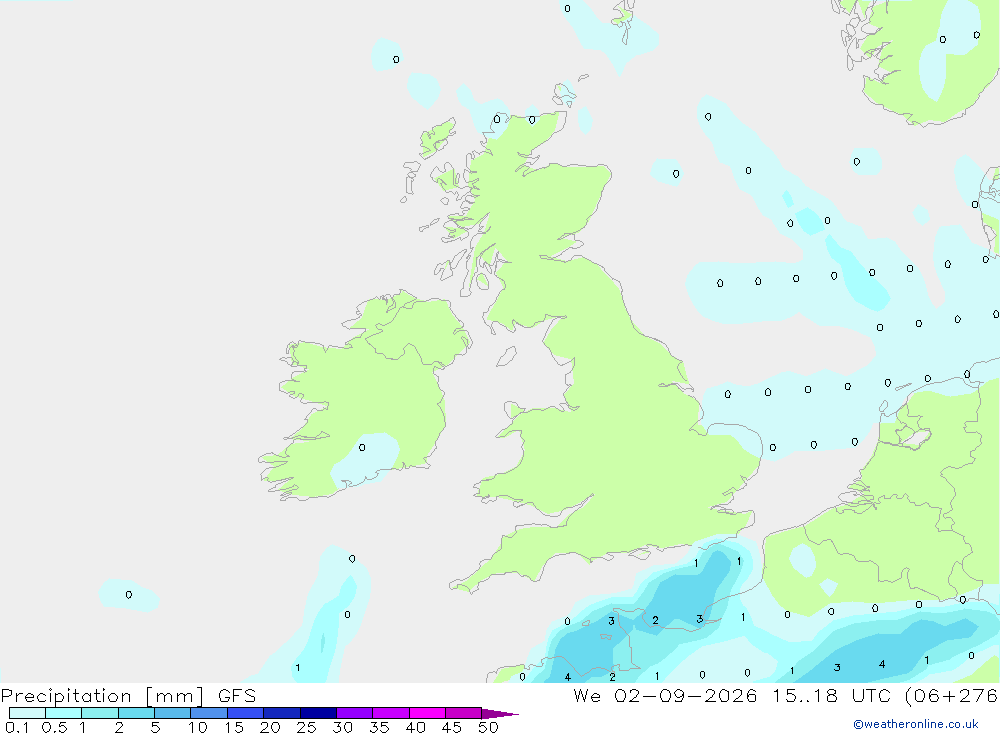Select the 5–10 mm legend color swatch

pos(173,713)
